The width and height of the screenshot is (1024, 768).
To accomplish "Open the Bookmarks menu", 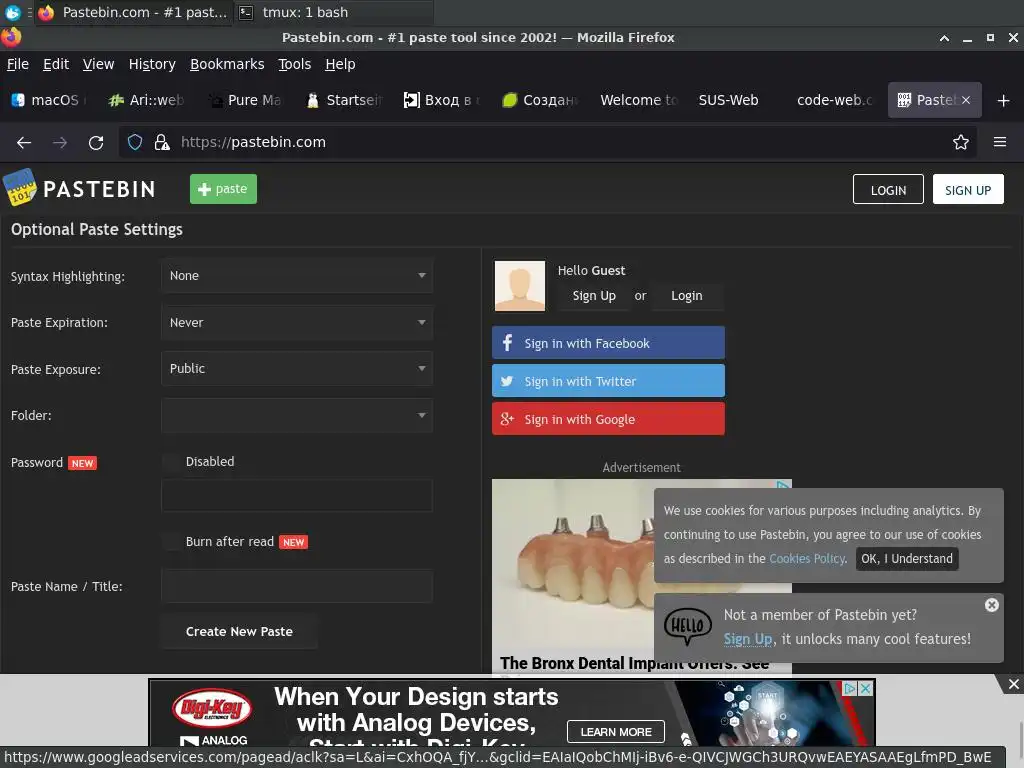I will coord(227,64).
